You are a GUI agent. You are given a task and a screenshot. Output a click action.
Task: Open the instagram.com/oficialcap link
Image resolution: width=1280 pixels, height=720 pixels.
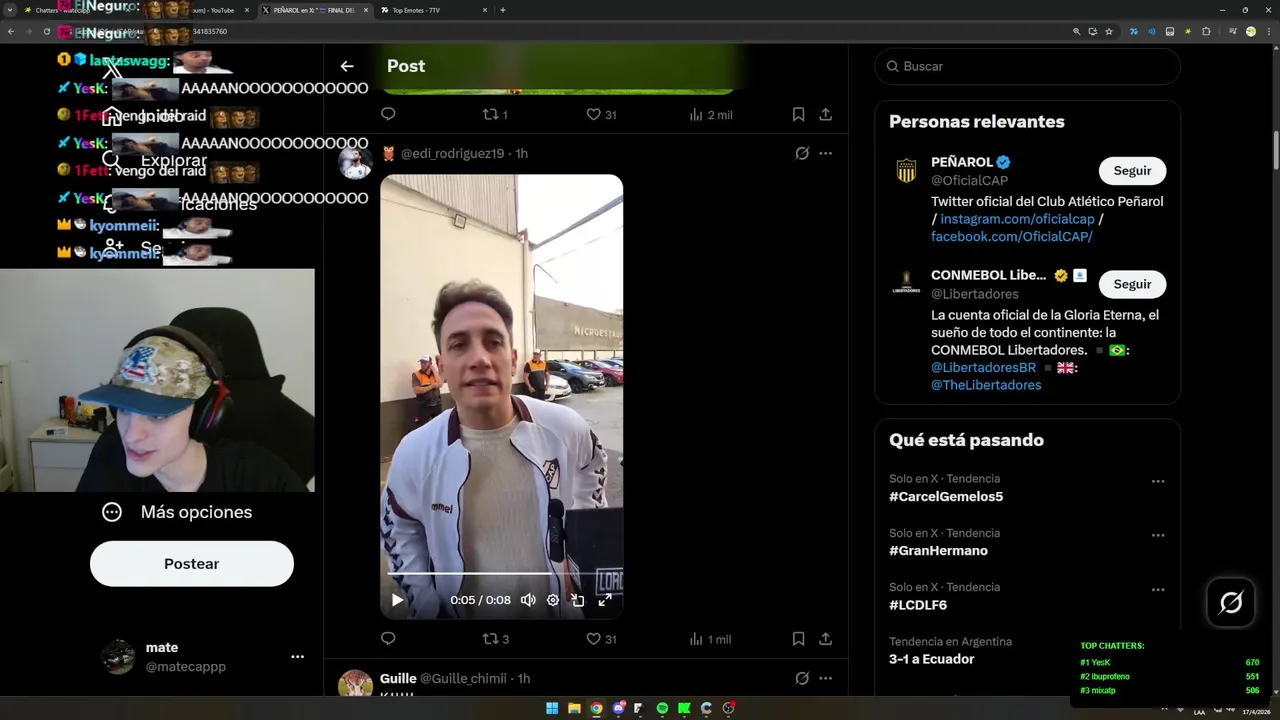click(1017, 219)
